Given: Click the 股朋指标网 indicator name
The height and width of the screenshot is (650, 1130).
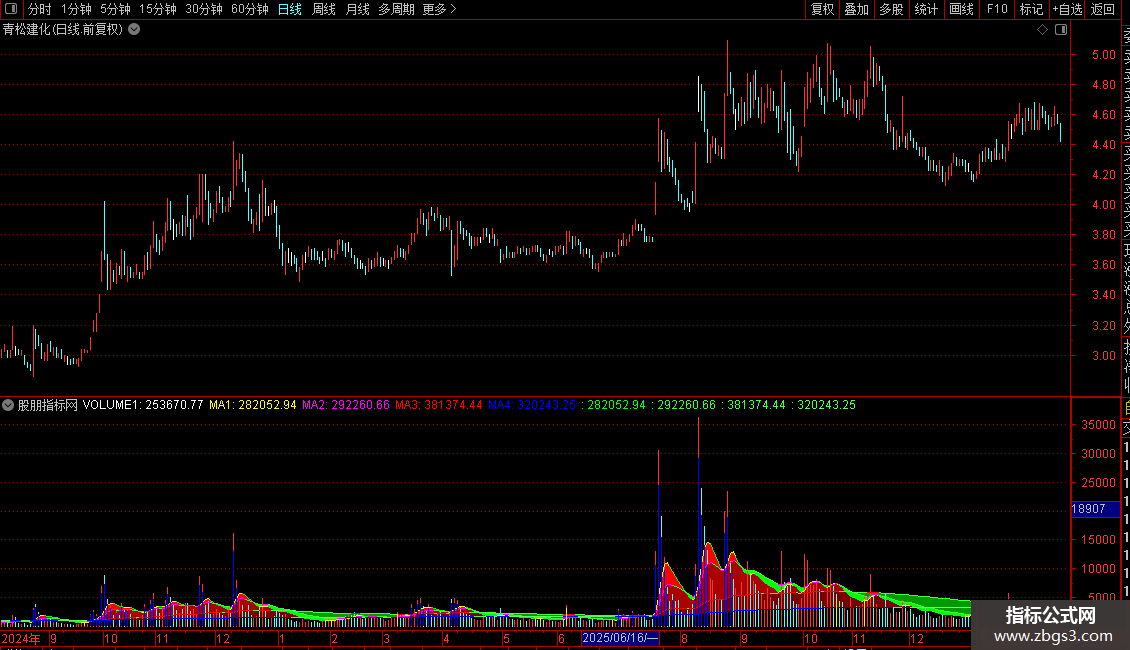Looking at the screenshot, I should [x=48, y=405].
